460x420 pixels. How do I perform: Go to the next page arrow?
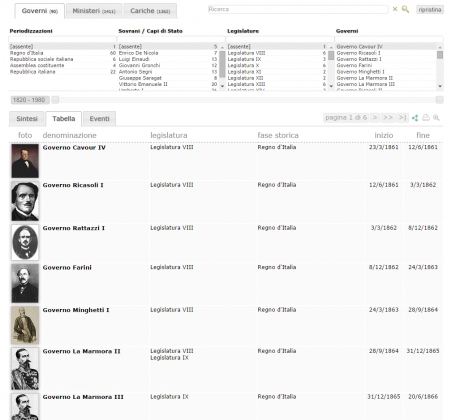375,118
